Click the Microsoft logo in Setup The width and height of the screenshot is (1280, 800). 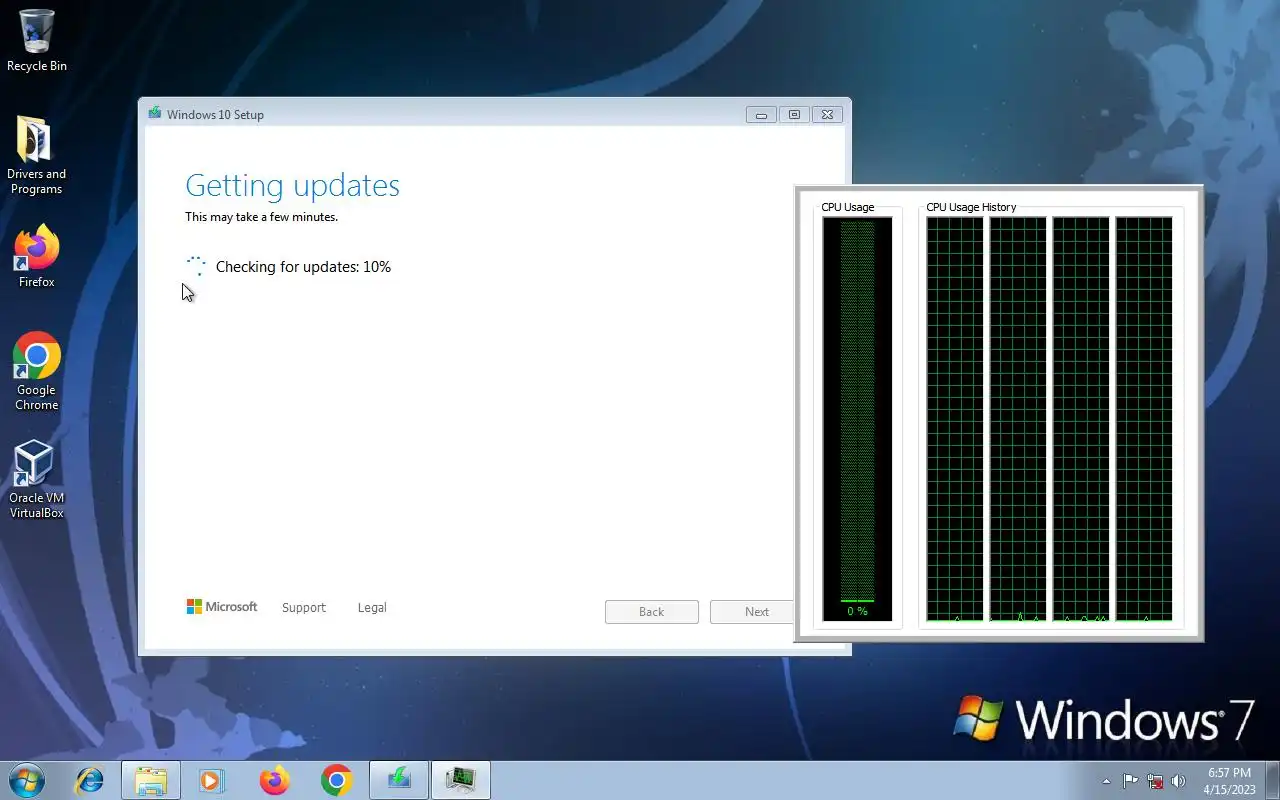pos(222,607)
